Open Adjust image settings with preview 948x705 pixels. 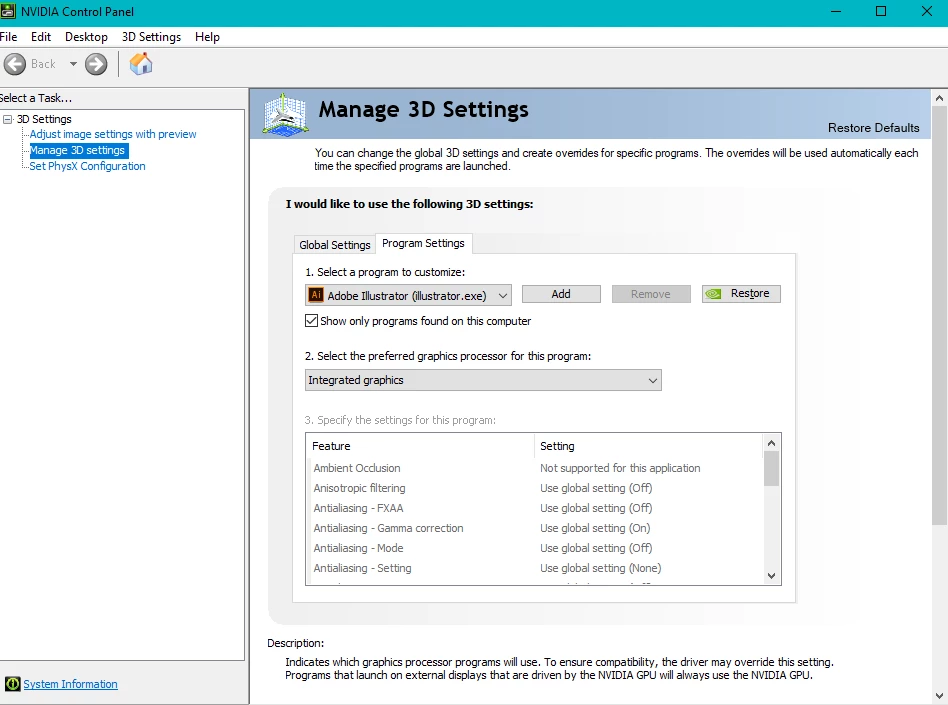coord(113,134)
